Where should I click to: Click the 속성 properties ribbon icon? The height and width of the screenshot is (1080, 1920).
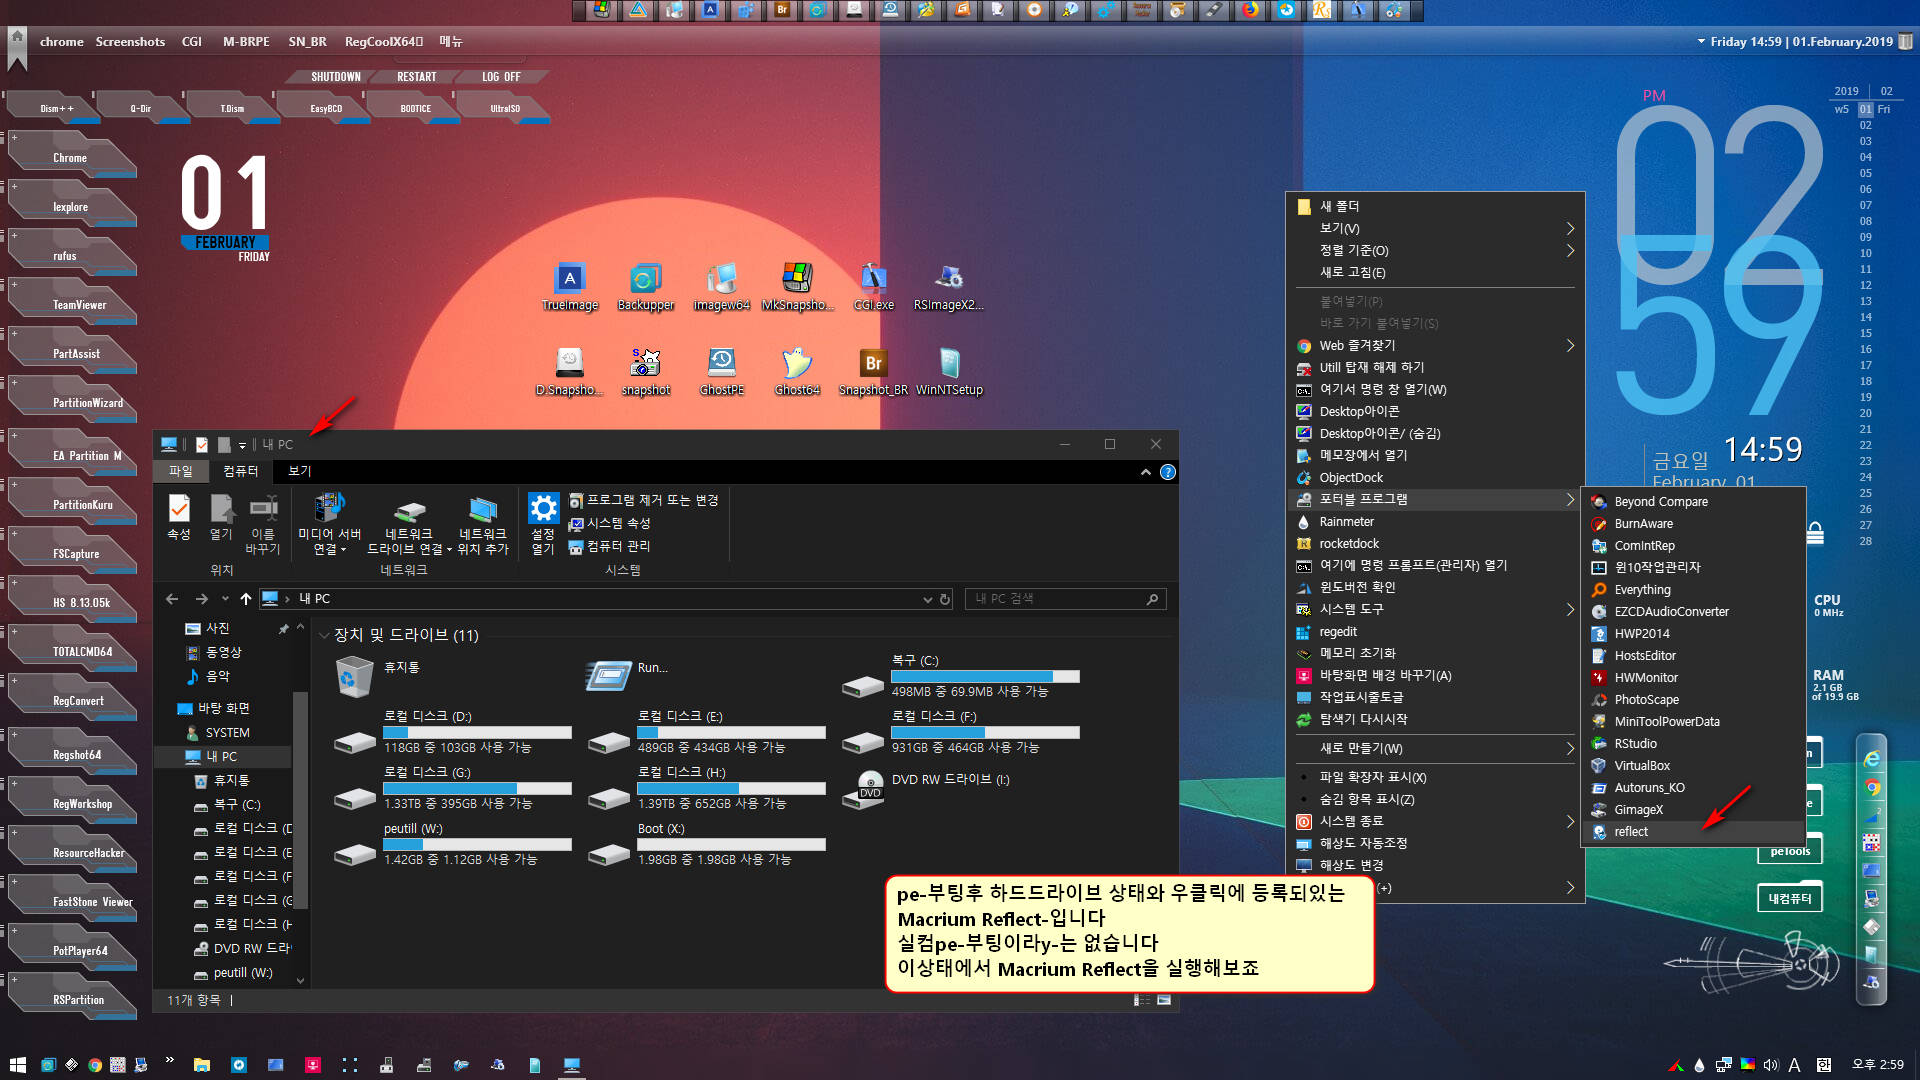179,518
